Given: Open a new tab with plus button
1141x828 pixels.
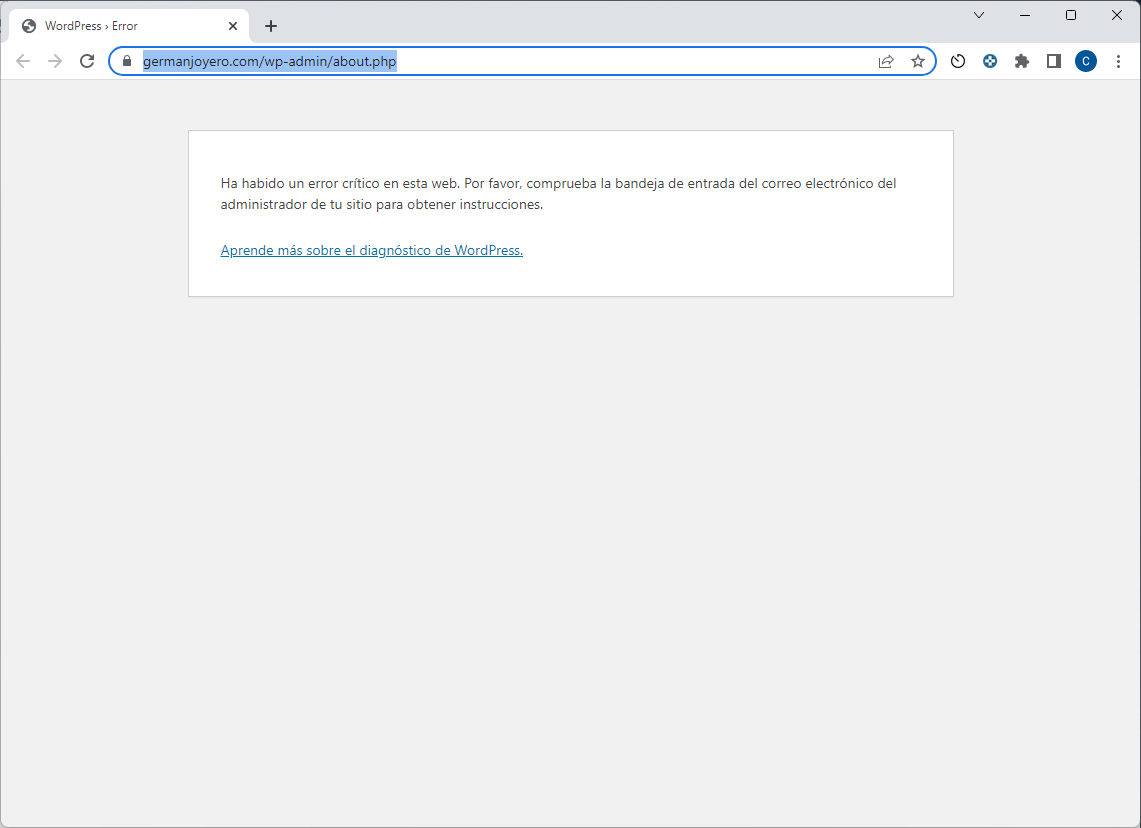Looking at the screenshot, I should point(271,26).
